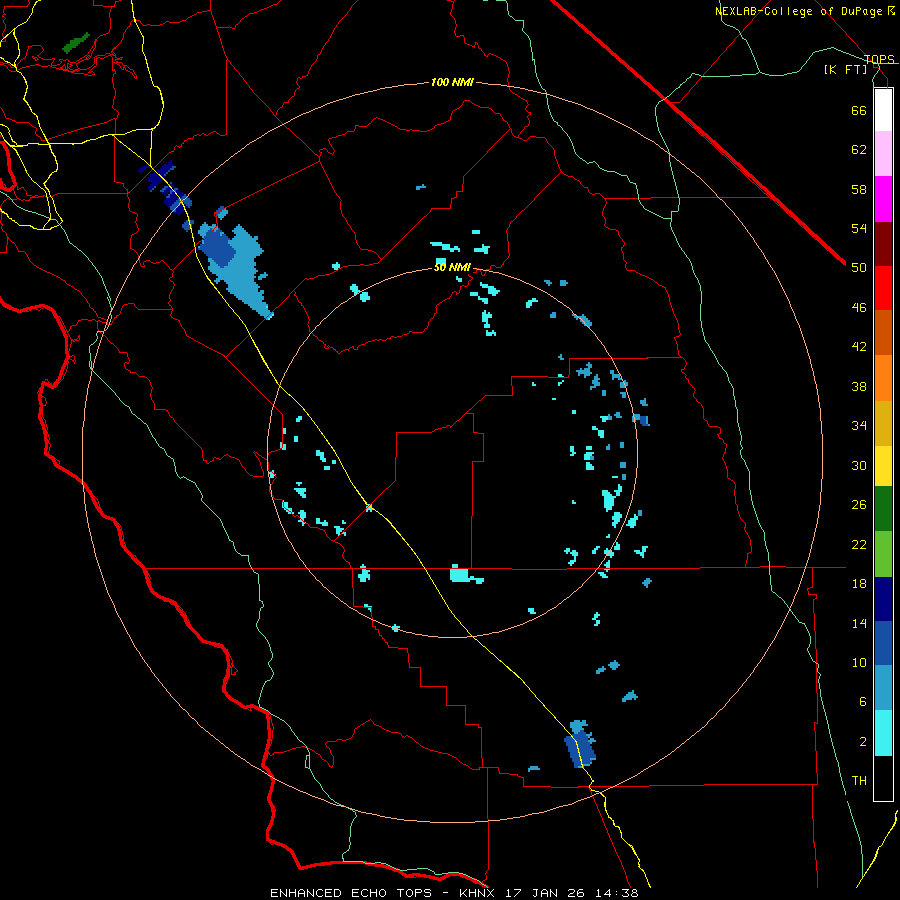Click the legend value 46
The image size is (900, 900).
click(x=859, y=308)
